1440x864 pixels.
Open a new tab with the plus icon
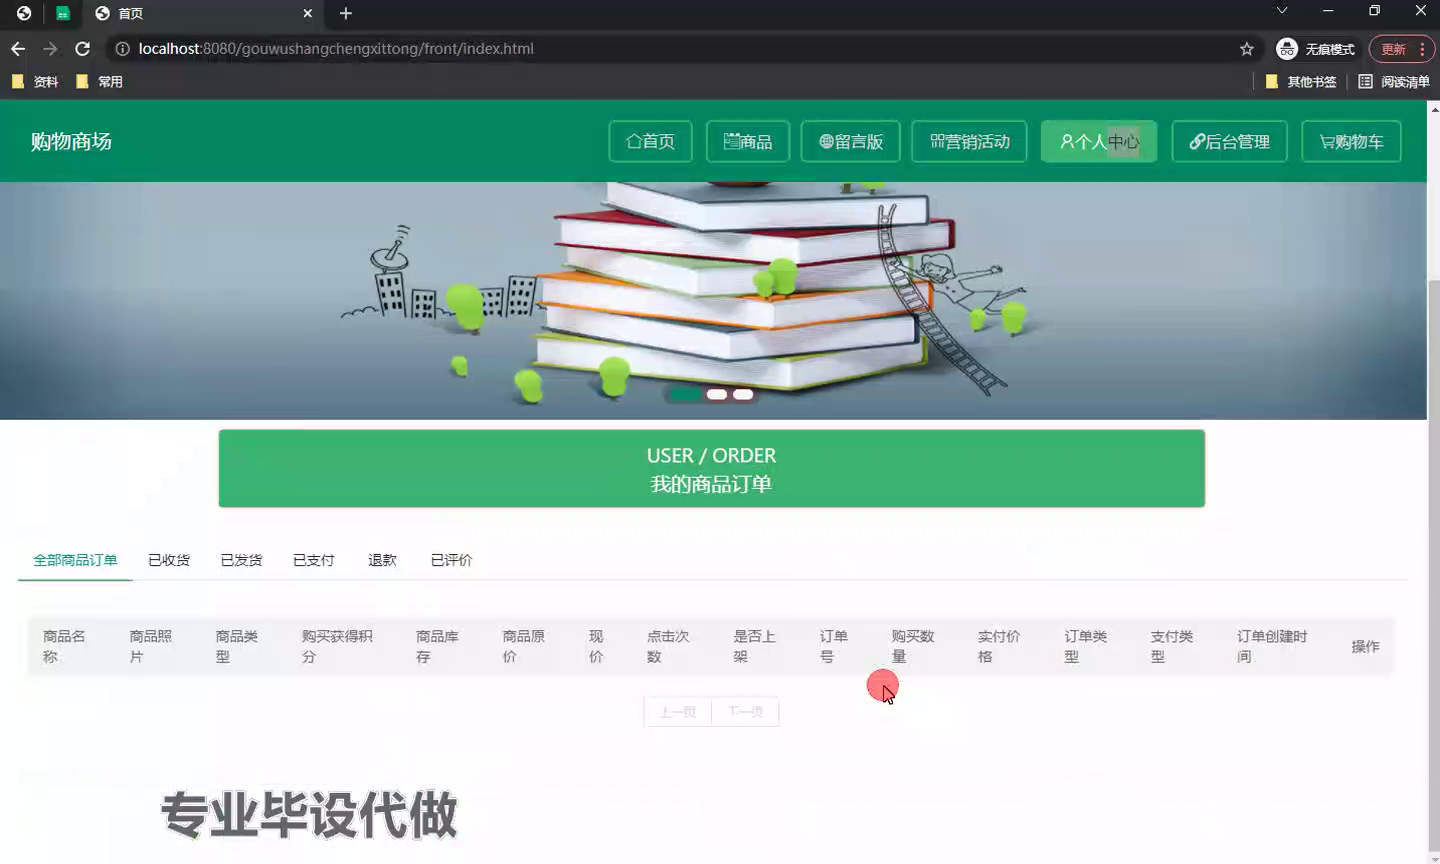click(346, 13)
